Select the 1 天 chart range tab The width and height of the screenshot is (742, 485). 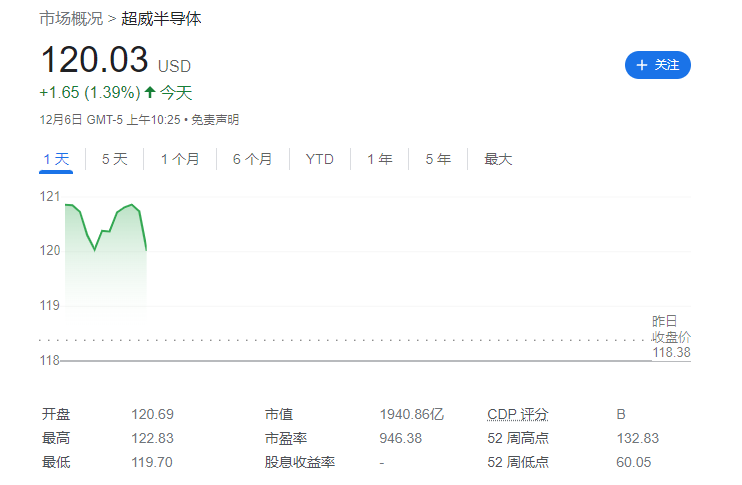click(56, 159)
